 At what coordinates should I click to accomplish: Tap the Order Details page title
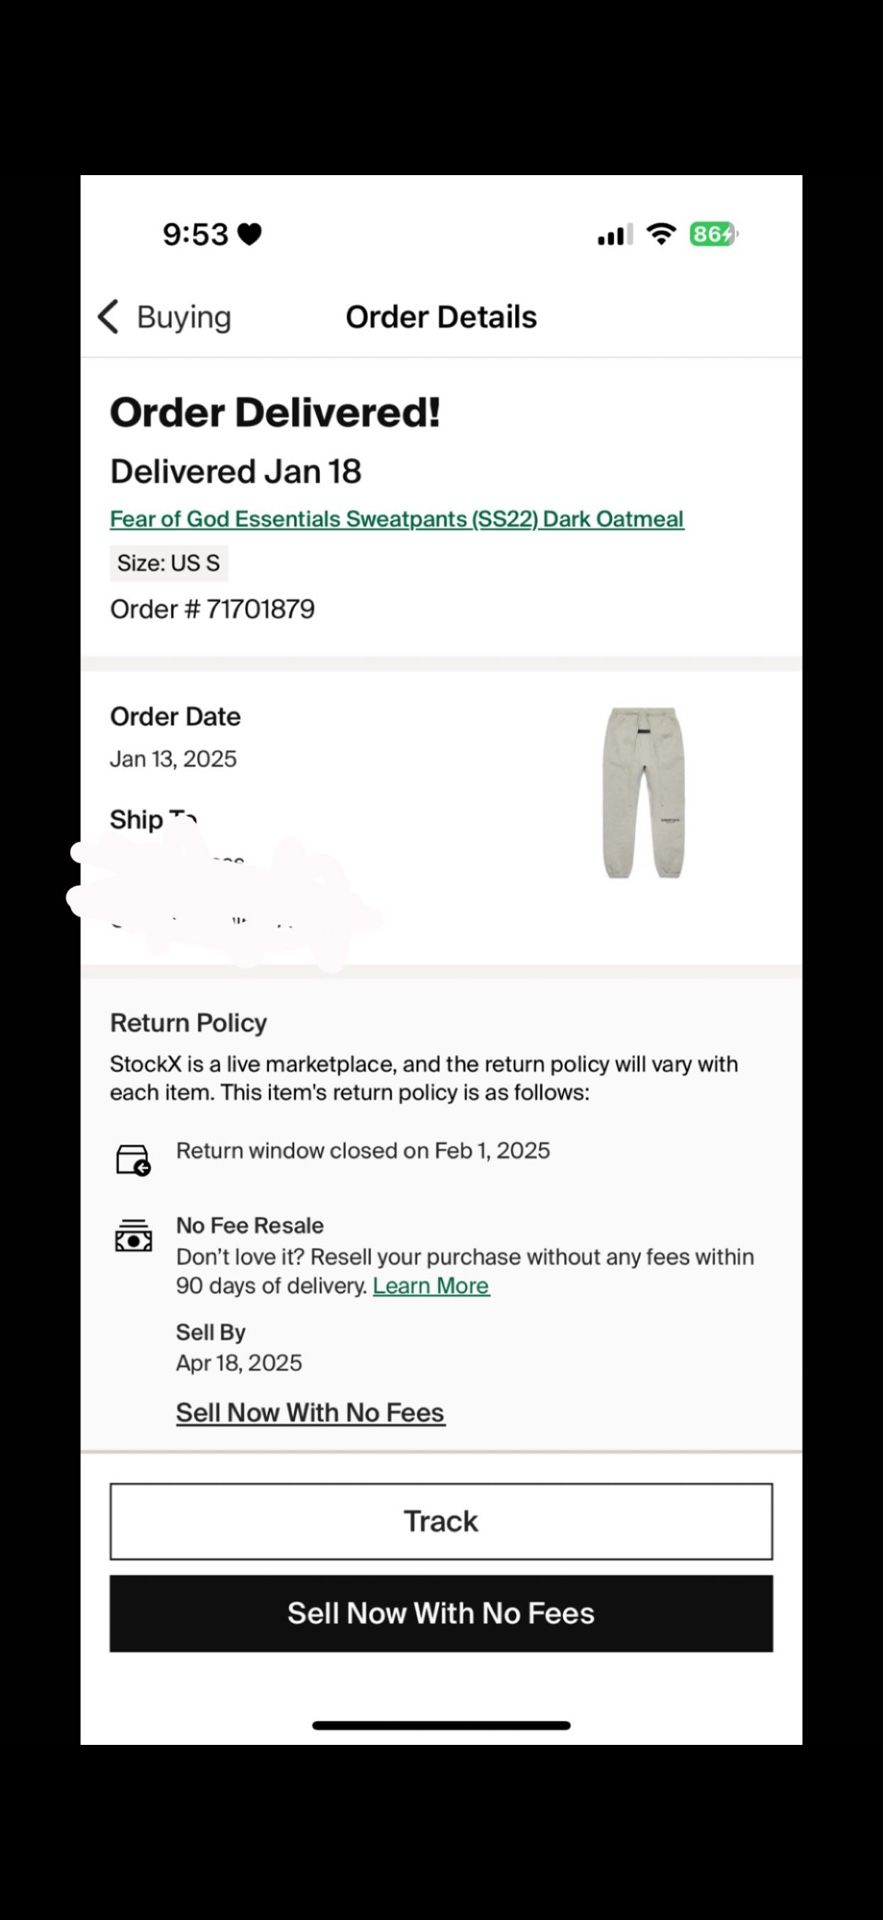[441, 317]
